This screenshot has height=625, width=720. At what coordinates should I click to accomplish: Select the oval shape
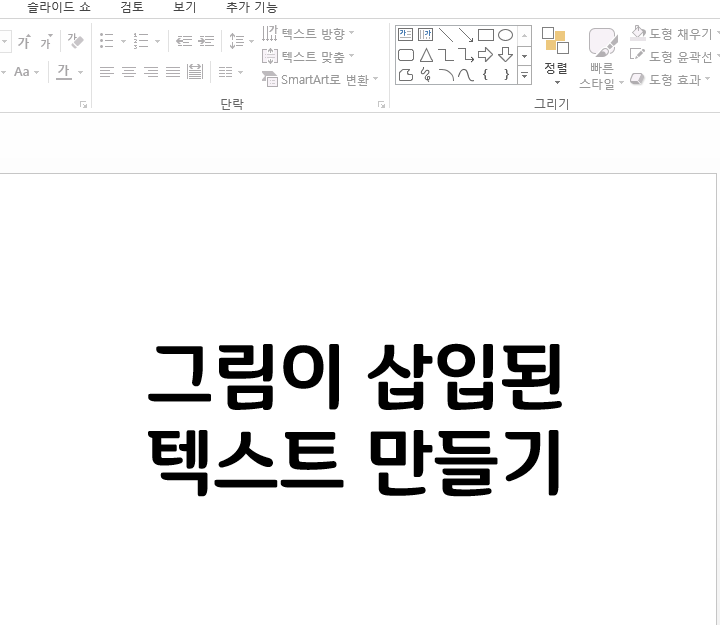(506, 35)
